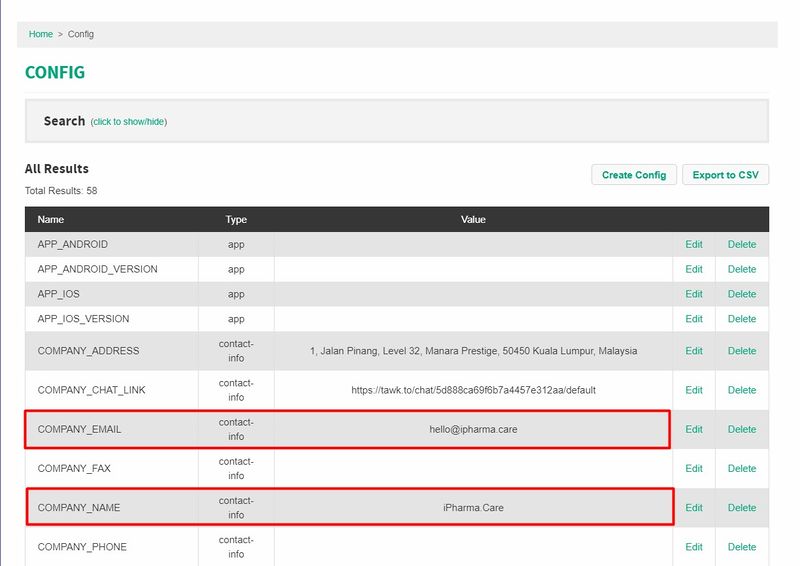Delete the COMPANY_FAX row
The width and height of the screenshot is (800, 566).
742,468
